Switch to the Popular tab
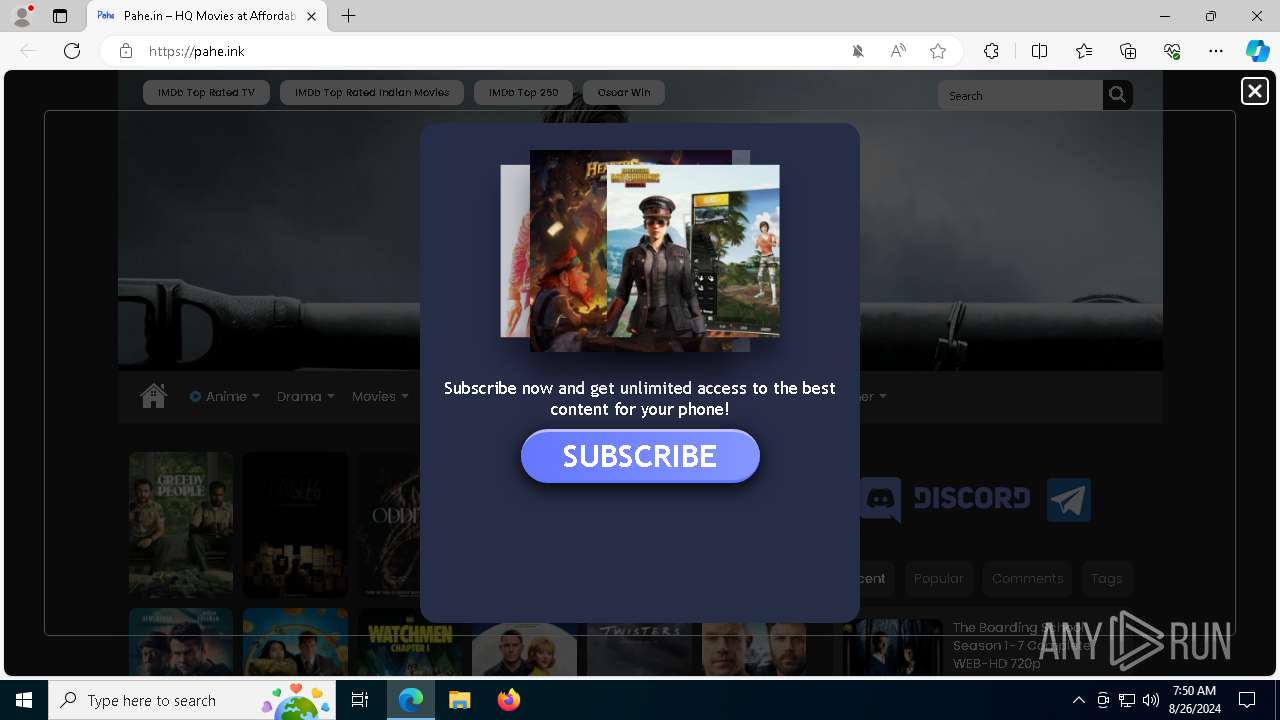Screen dimensions: 1280x720 (938, 578)
